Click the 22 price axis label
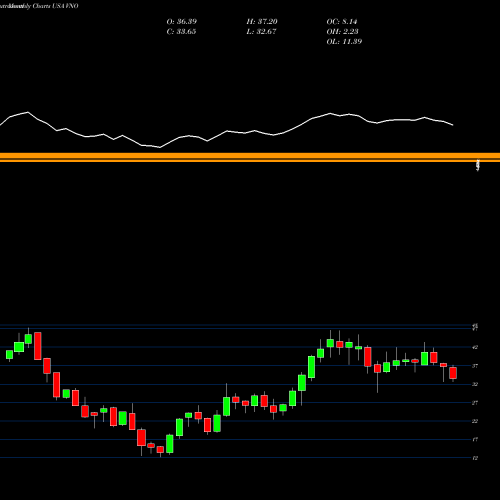This screenshot has height=500, width=500. point(475,421)
